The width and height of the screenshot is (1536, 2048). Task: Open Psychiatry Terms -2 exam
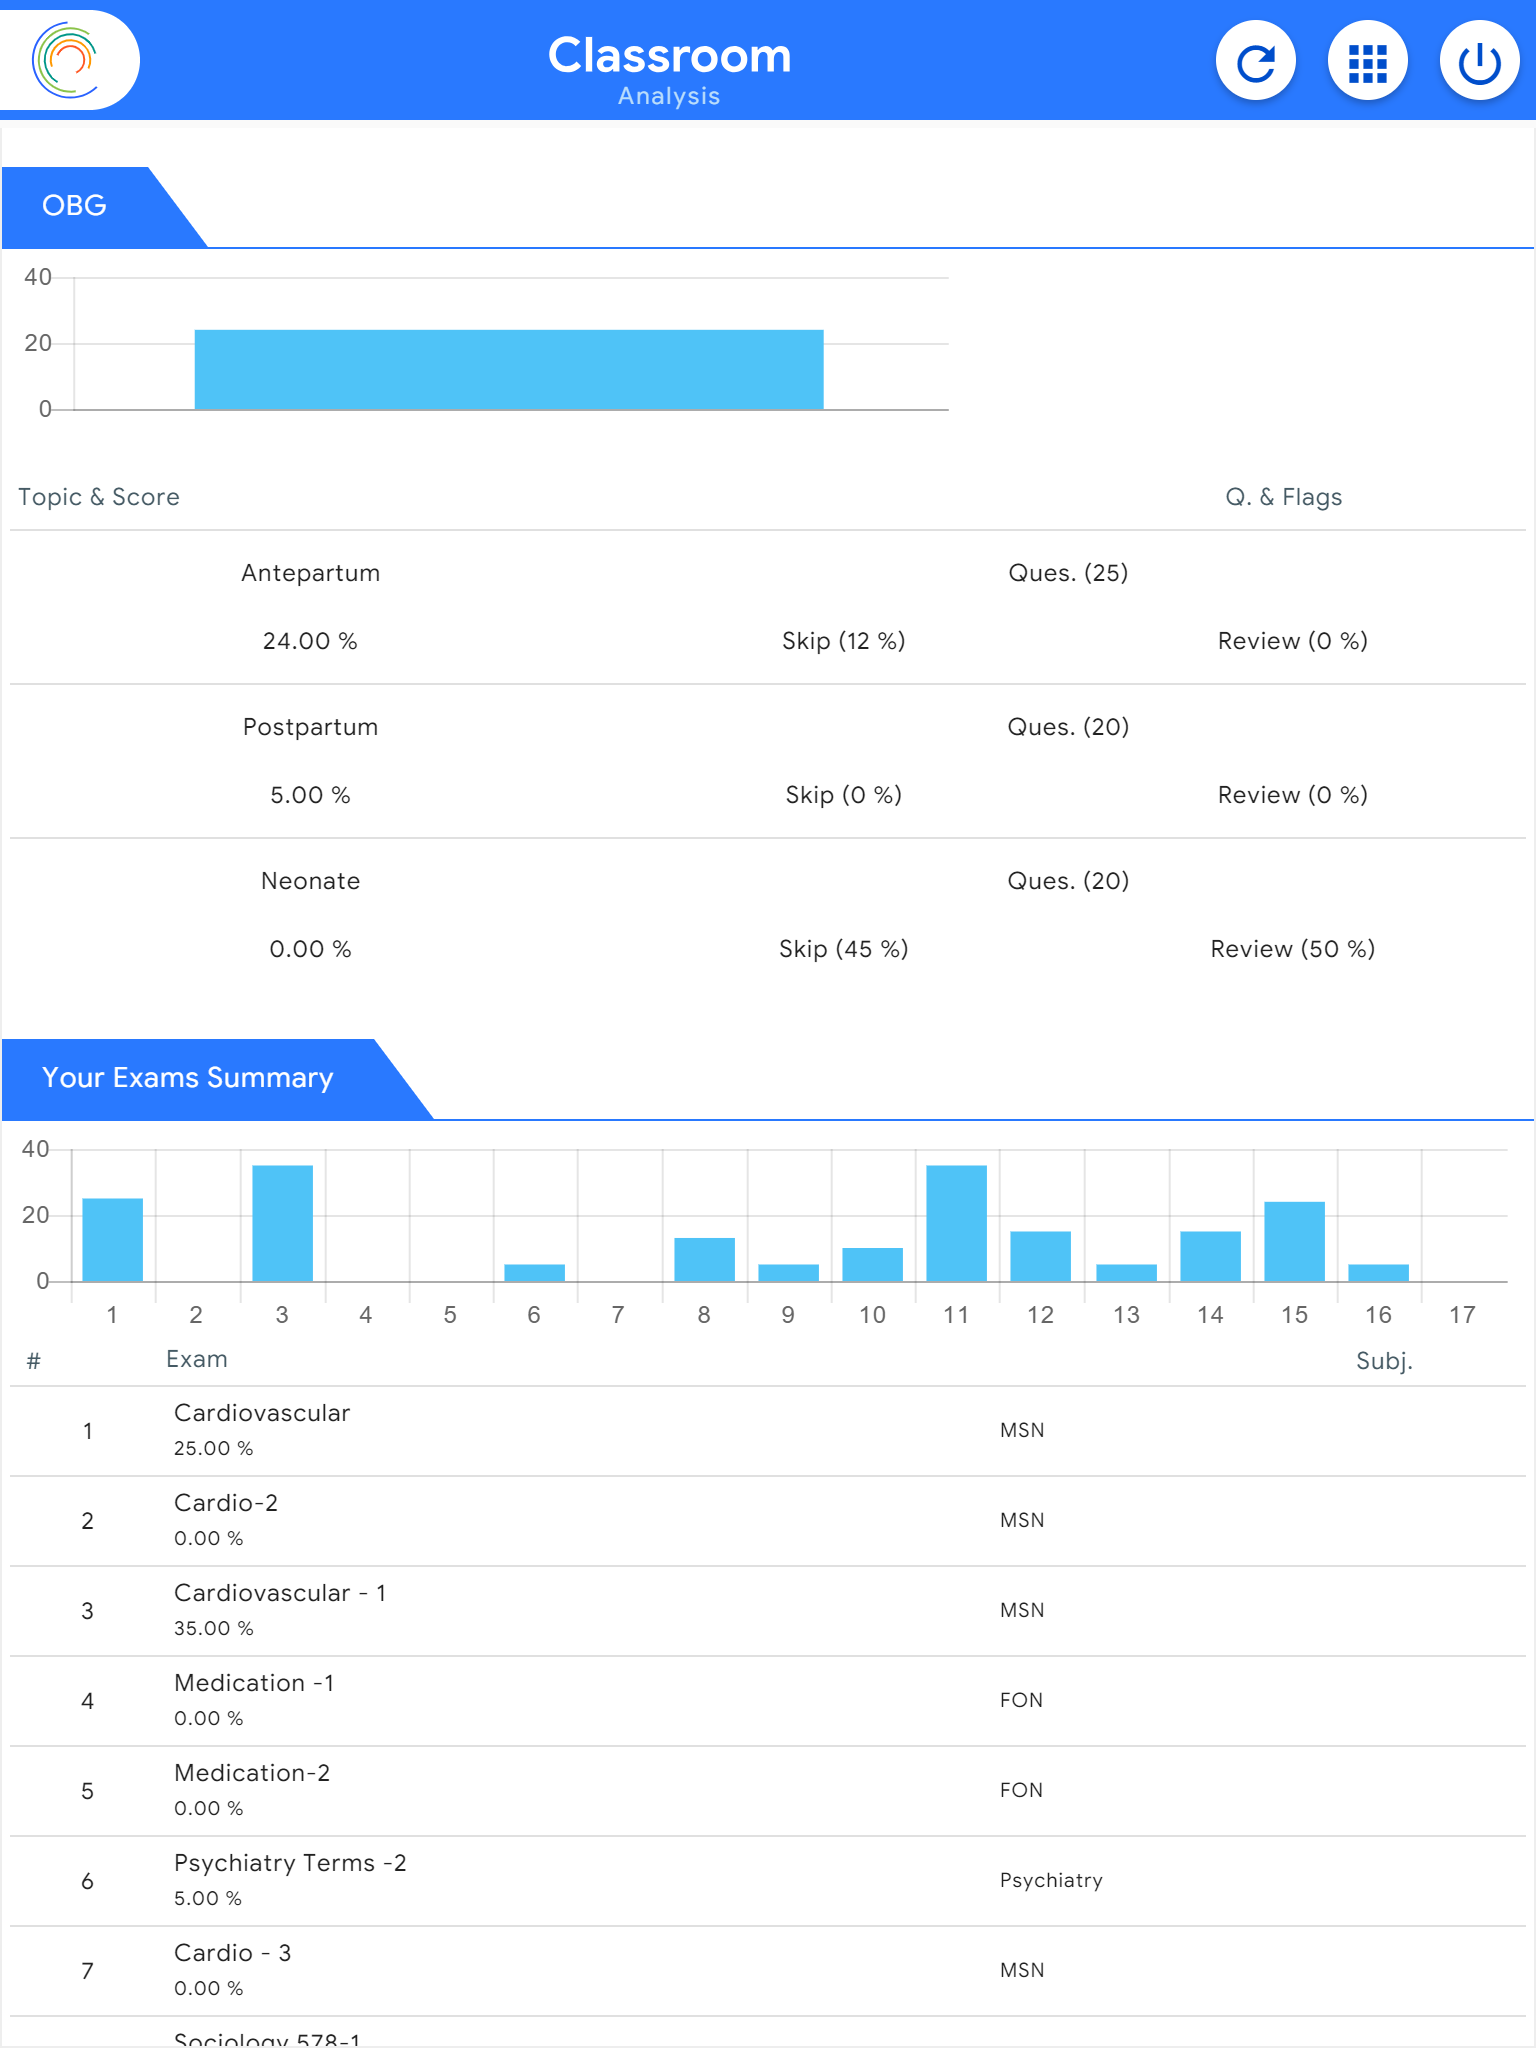click(290, 1864)
